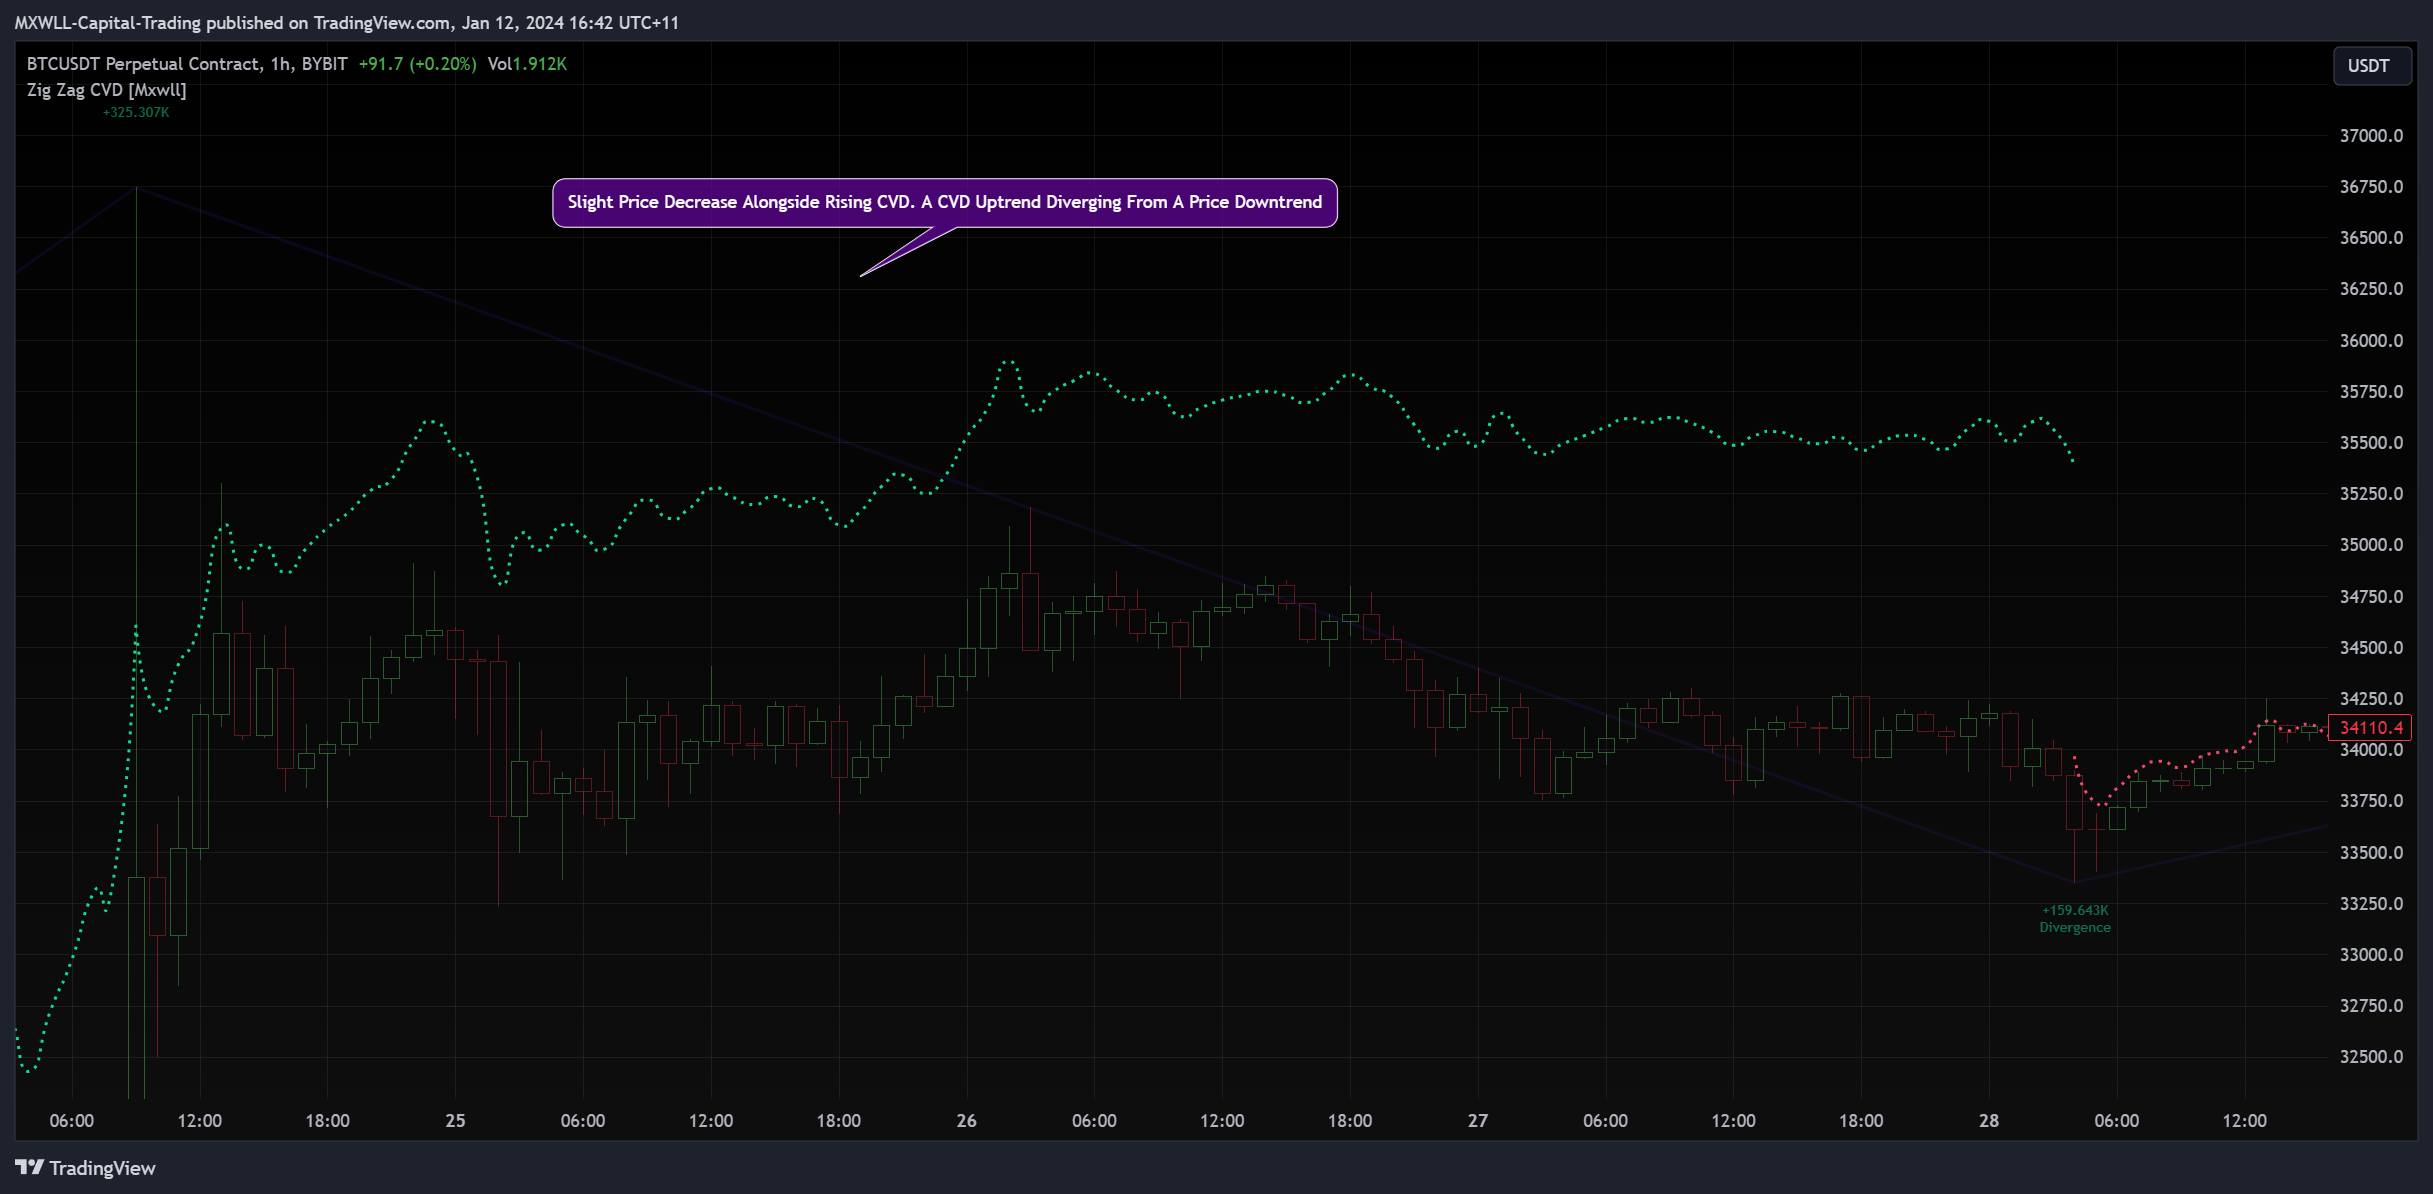The width and height of the screenshot is (2433, 1194).
Task: Click the +91.7 (+0.20%) price change text
Action: [417, 64]
